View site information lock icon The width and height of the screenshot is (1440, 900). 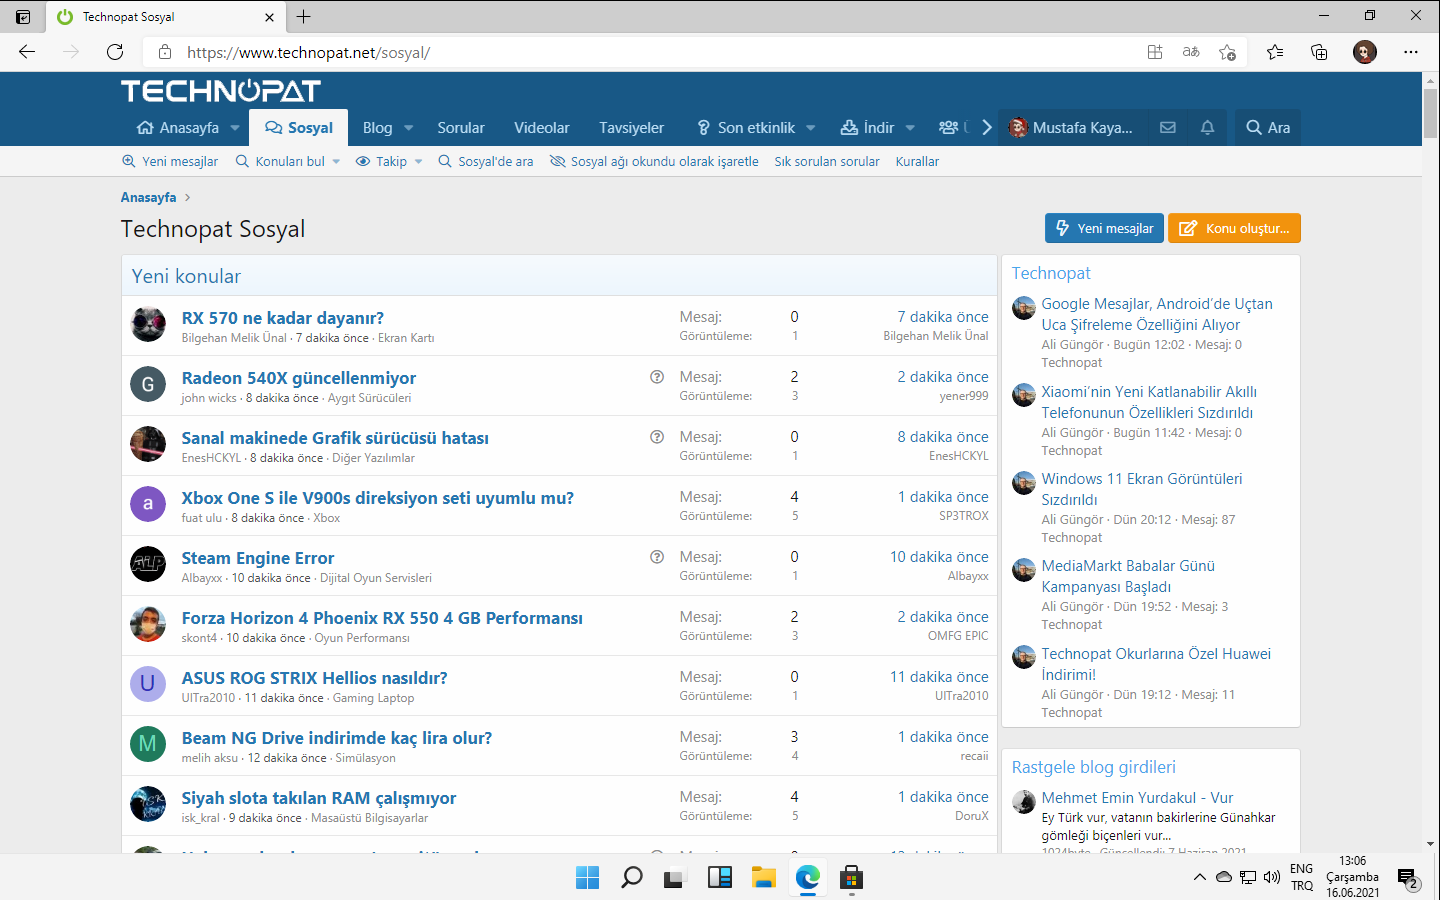point(166,52)
